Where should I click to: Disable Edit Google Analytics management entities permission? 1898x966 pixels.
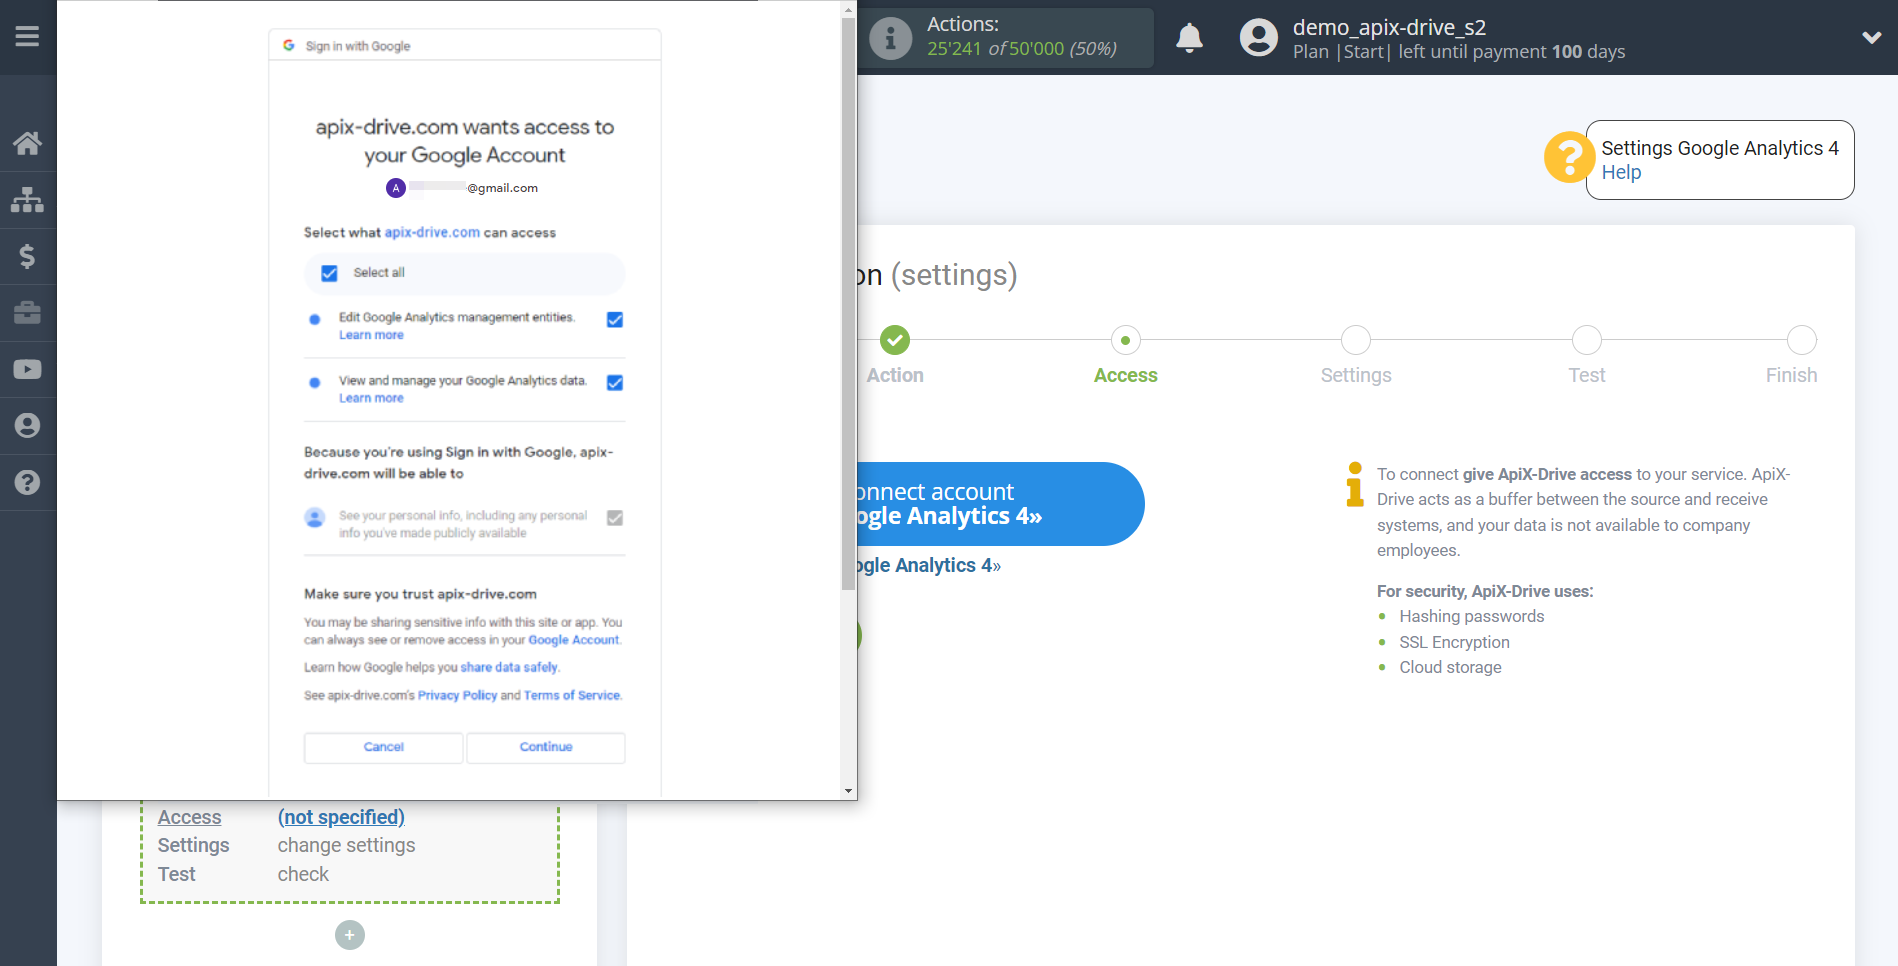pyautogui.click(x=614, y=319)
